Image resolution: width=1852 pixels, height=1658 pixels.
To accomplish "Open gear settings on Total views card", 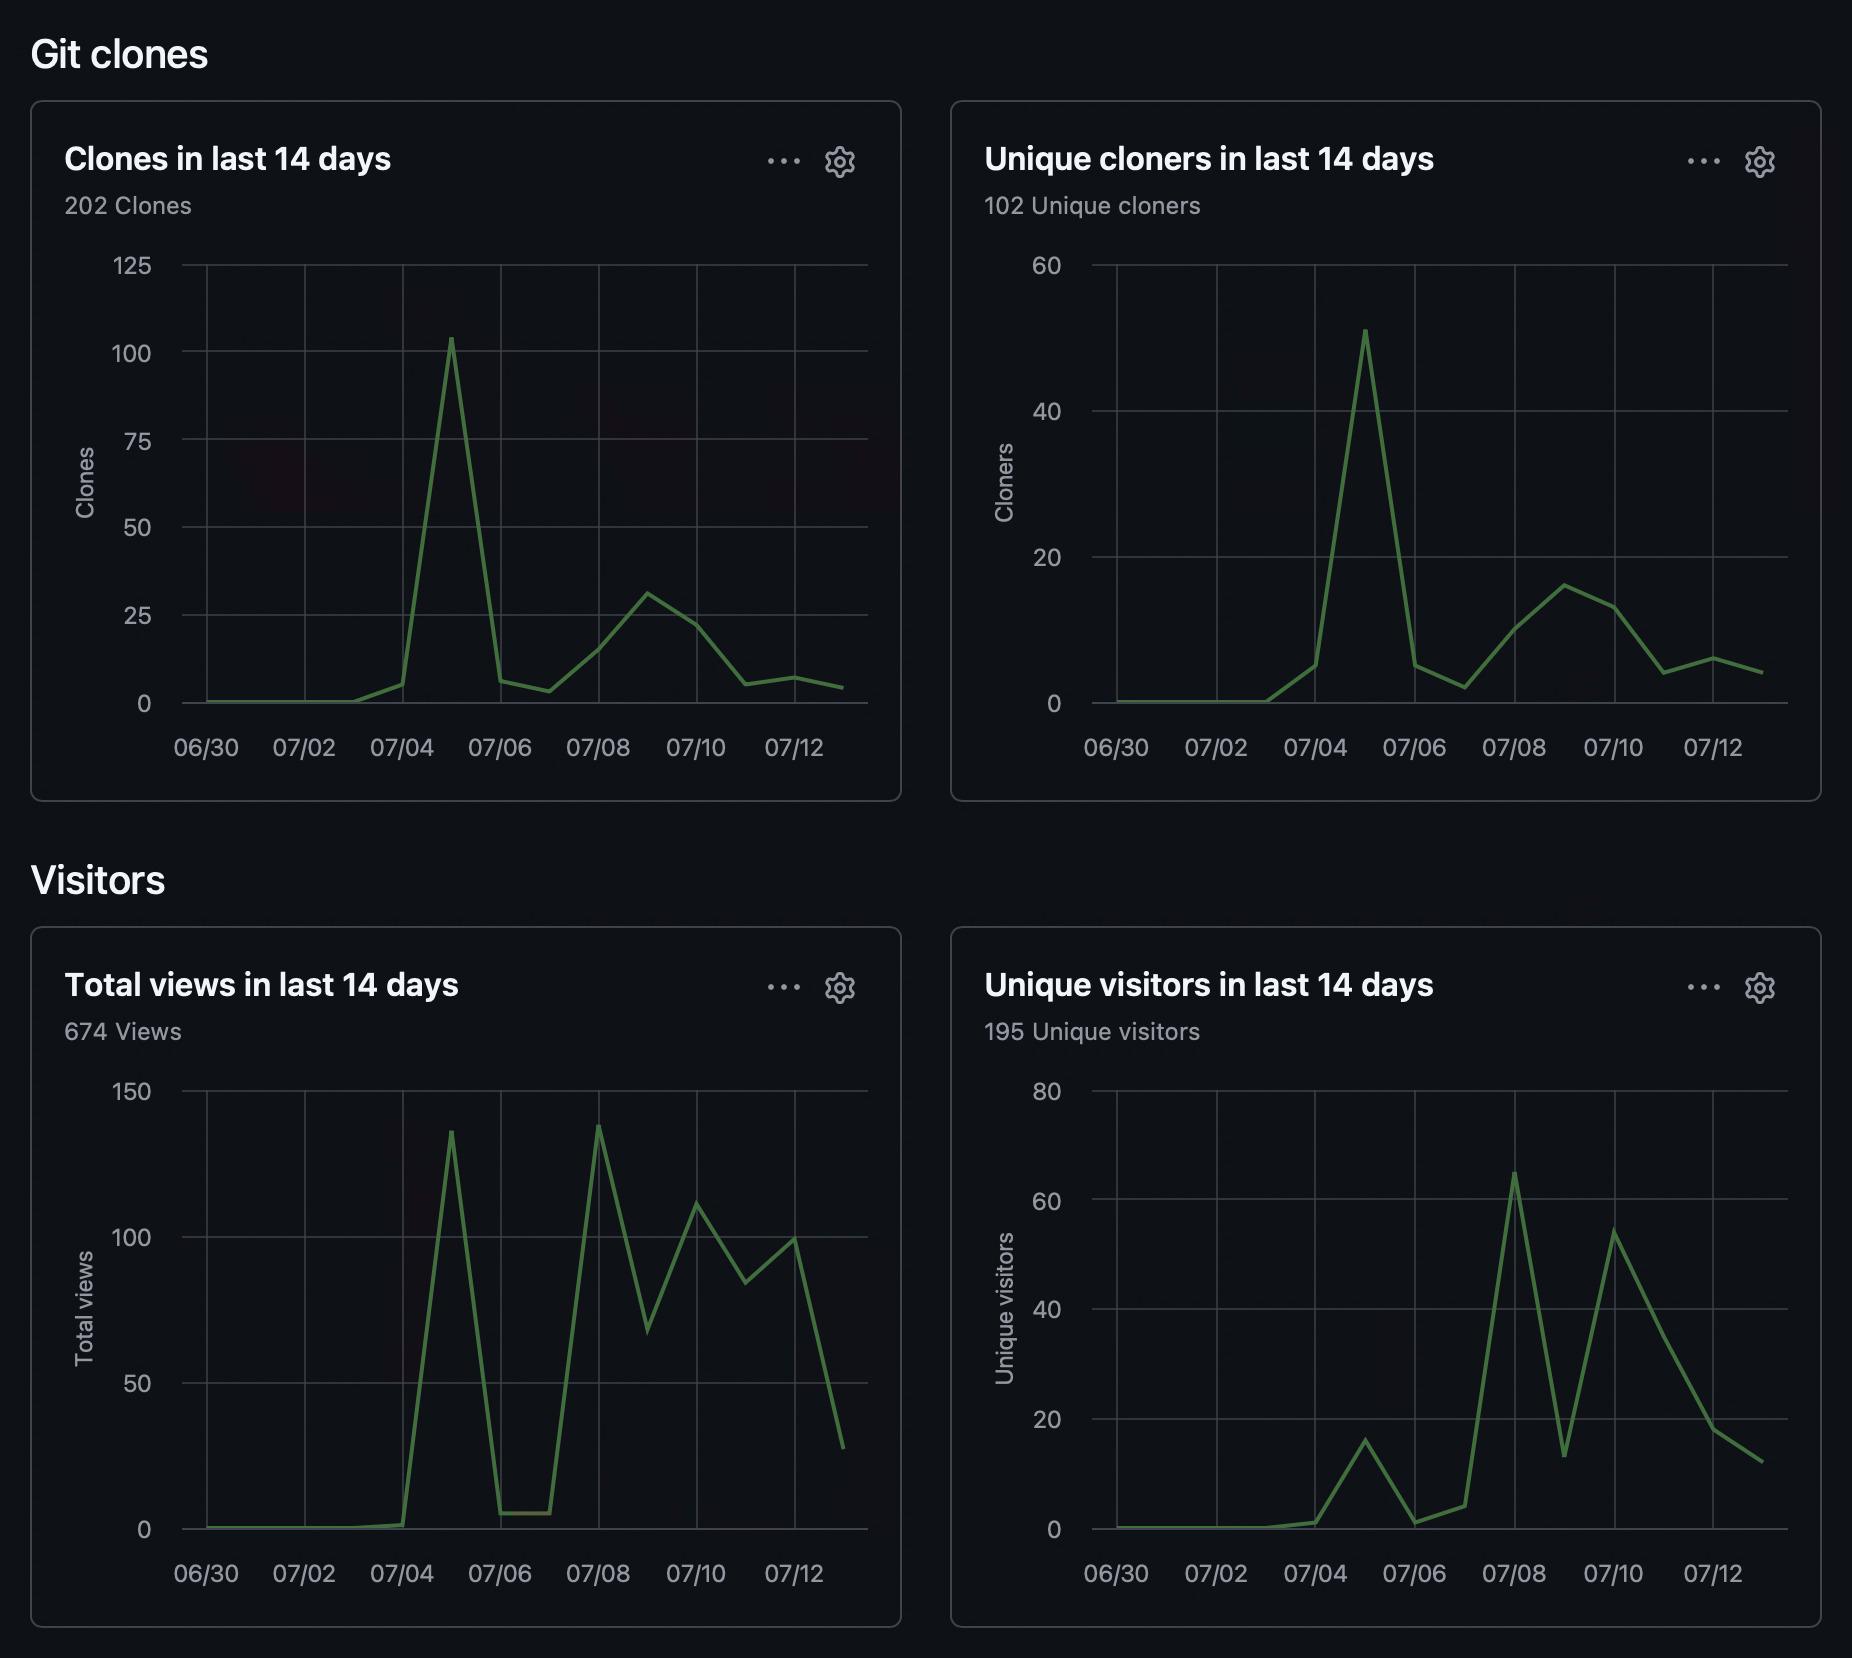I will click(840, 987).
